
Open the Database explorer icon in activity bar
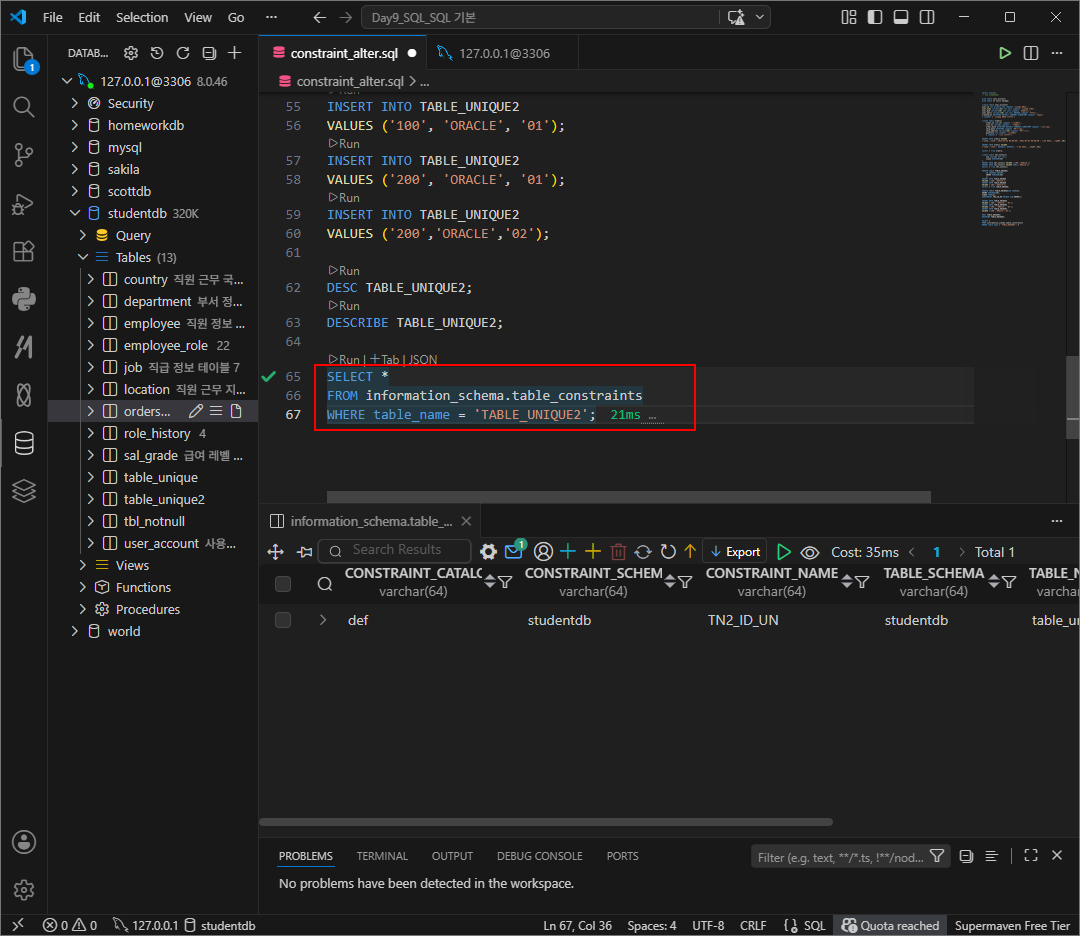point(23,444)
